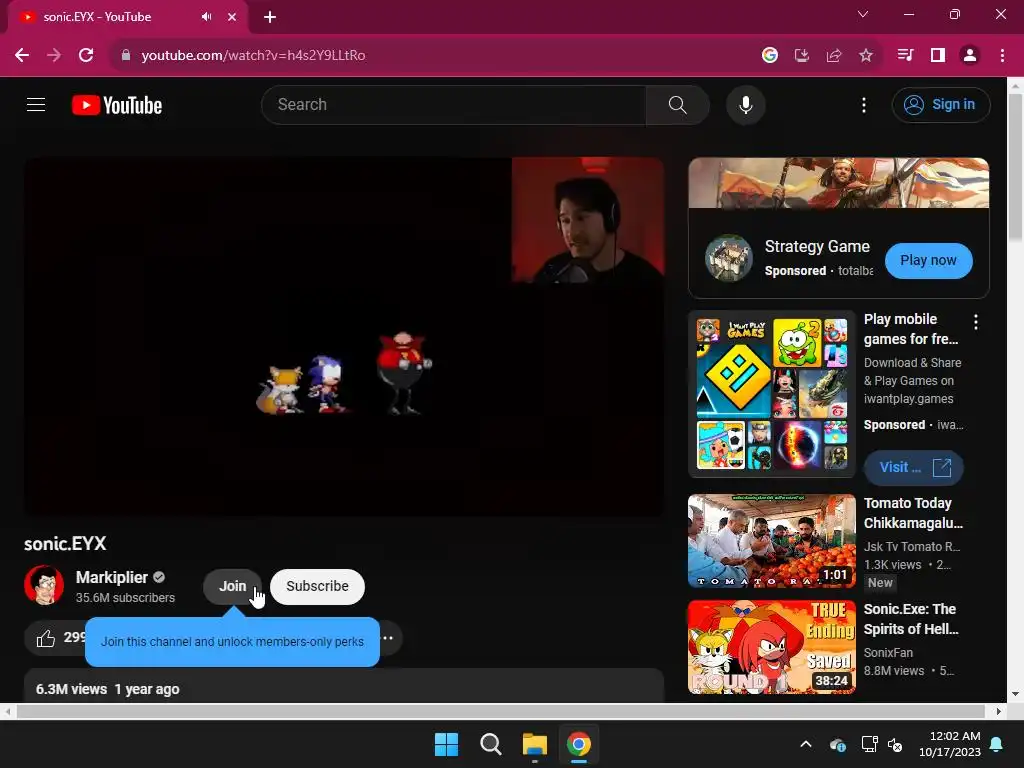Start voice search with microphone icon
Image resolution: width=1024 pixels, height=768 pixels.
(x=745, y=104)
